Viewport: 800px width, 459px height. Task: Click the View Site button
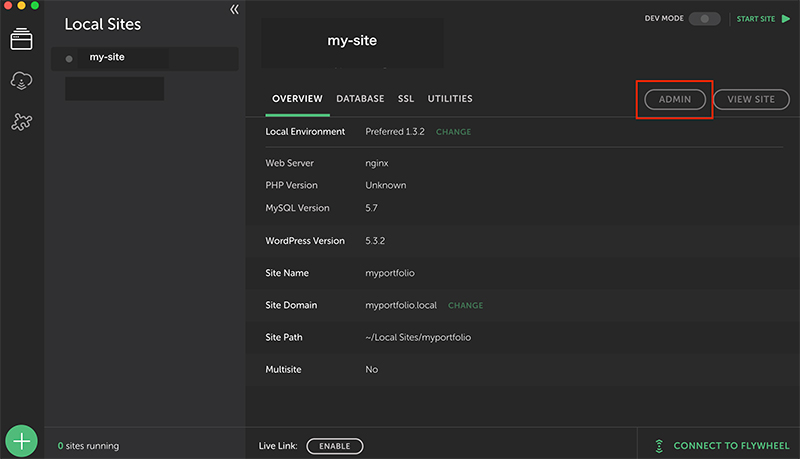click(751, 99)
